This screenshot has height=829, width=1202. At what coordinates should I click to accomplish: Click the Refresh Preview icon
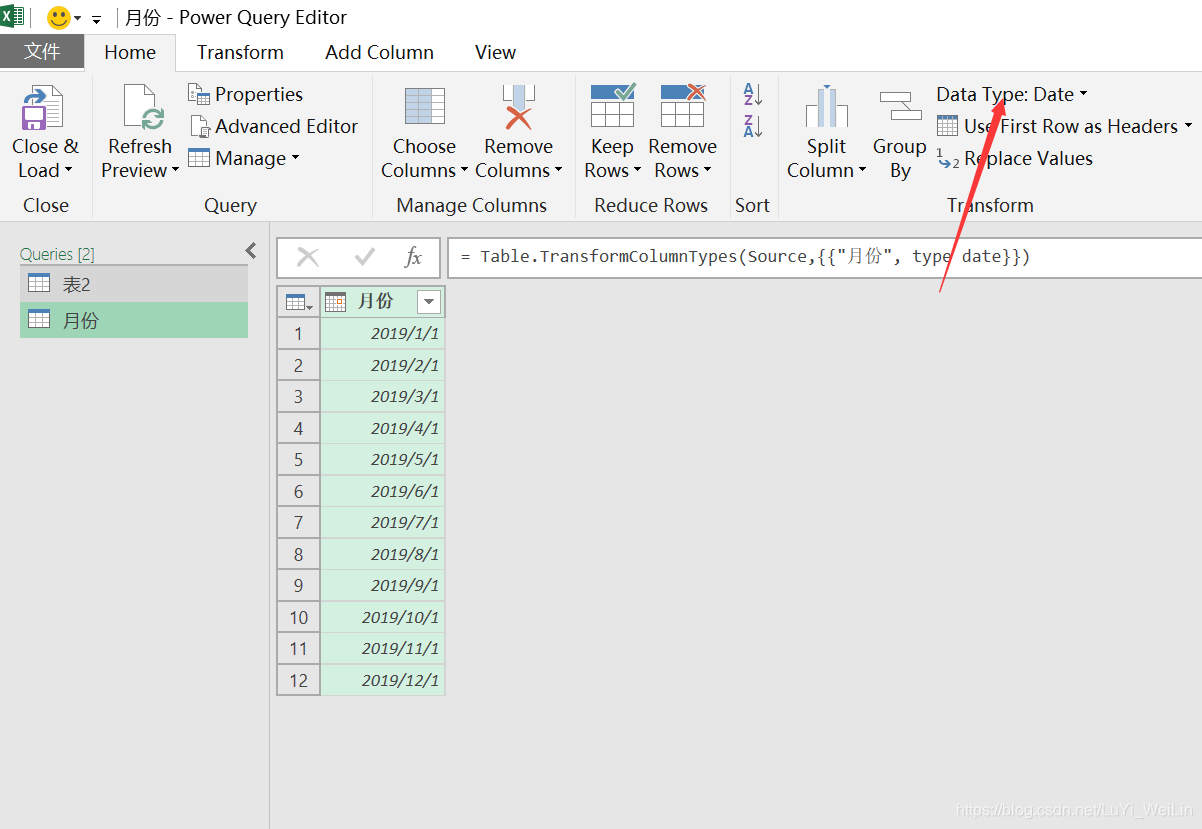[x=141, y=108]
